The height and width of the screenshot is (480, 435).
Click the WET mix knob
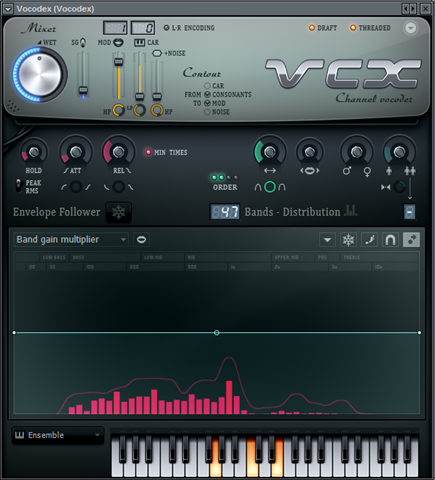(x=40, y=75)
